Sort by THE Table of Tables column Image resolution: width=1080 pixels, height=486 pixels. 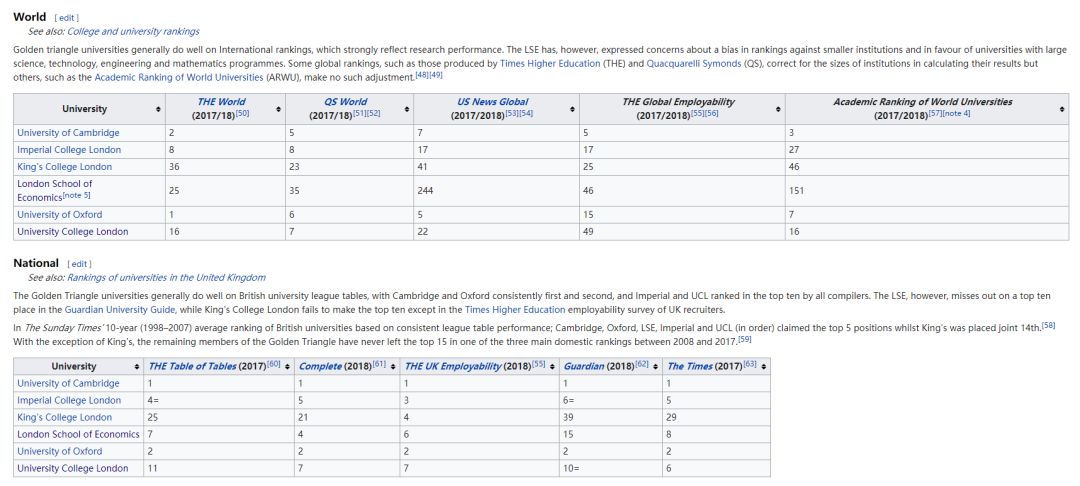(x=288, y=367)
